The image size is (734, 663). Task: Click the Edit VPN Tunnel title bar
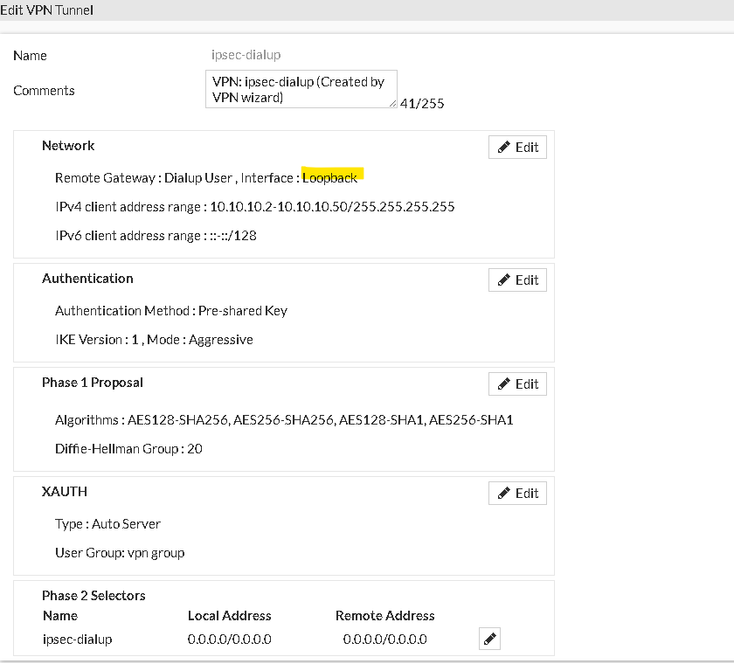(x=48, y=9)
